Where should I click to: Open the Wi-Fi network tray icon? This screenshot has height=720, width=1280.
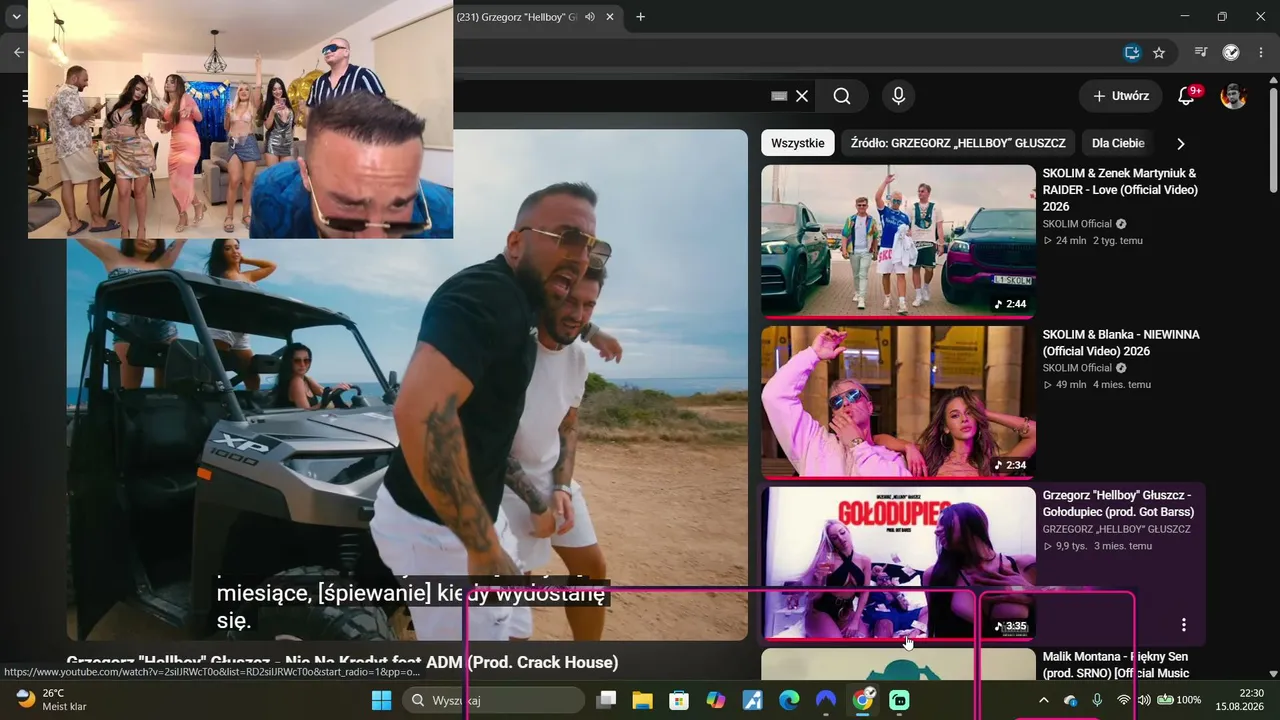click(x=1123, y=700)
